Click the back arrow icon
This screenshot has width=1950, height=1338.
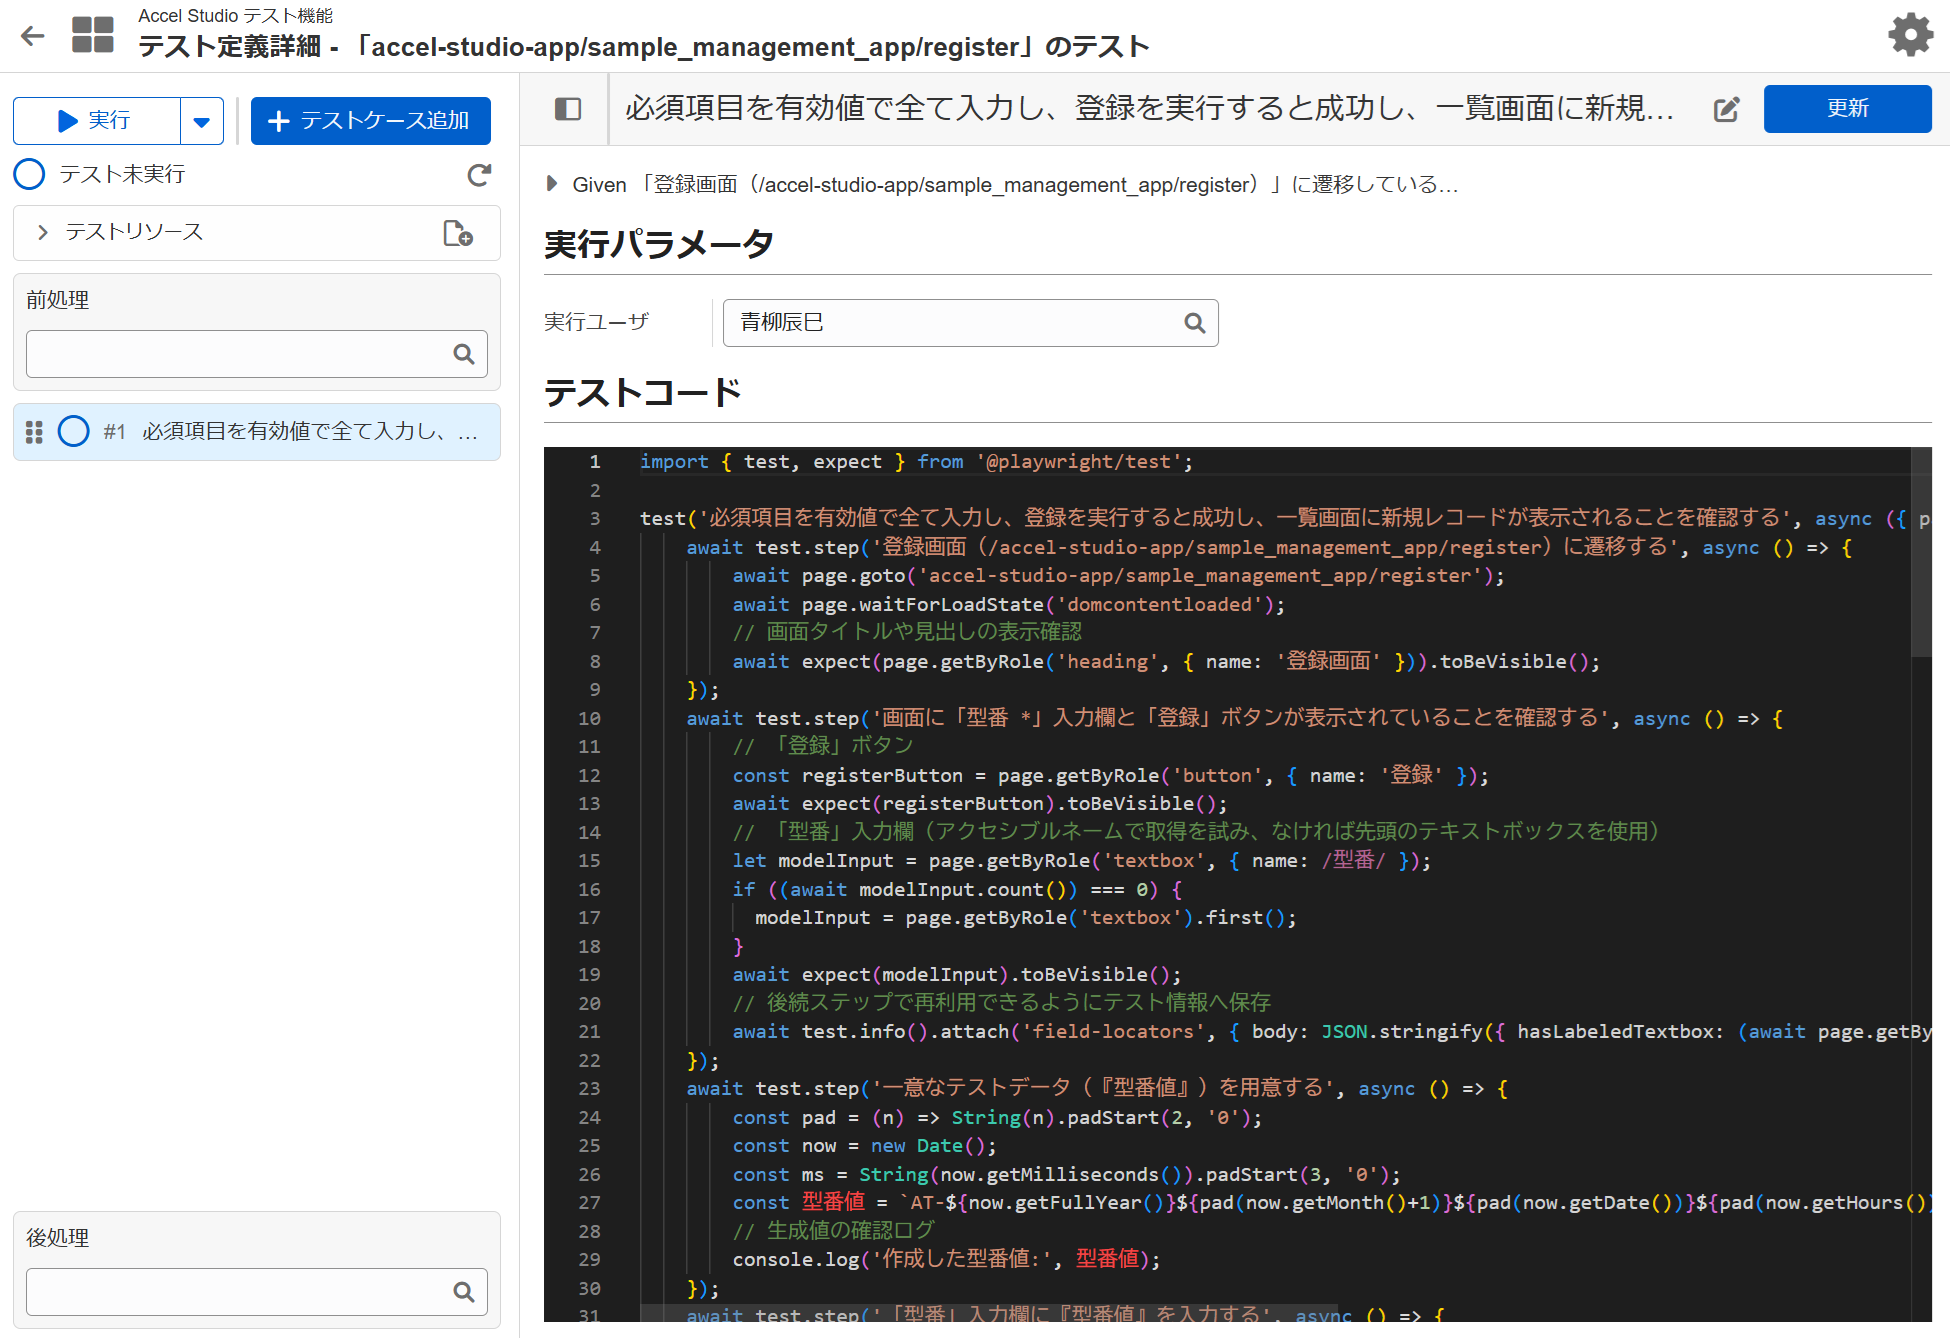click(x=33, y=36)
